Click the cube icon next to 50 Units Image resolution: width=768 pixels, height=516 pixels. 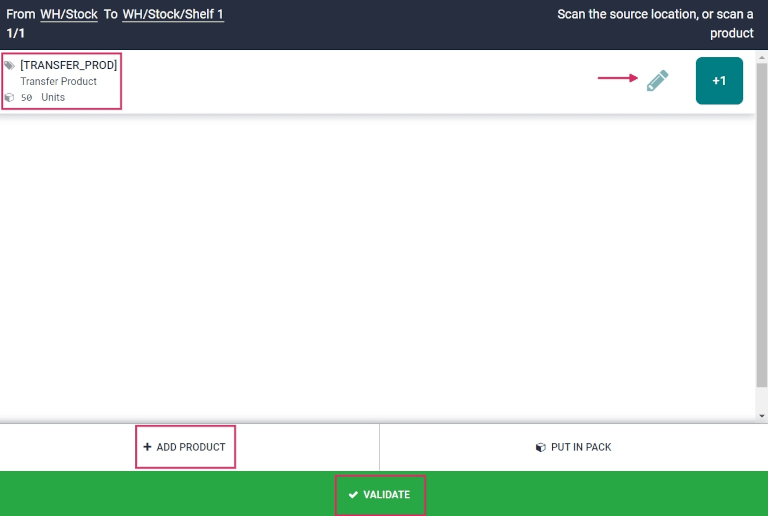(x=9, y=98)
